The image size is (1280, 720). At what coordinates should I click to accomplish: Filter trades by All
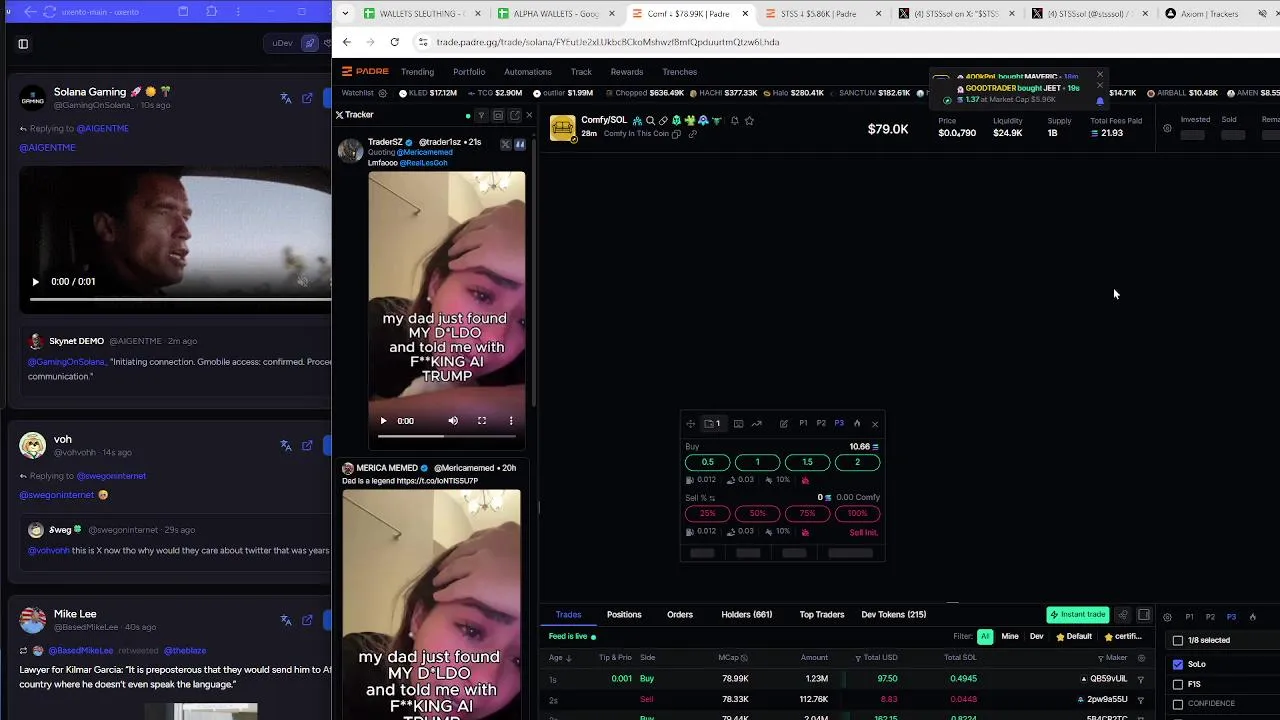[x=985, y=636]
